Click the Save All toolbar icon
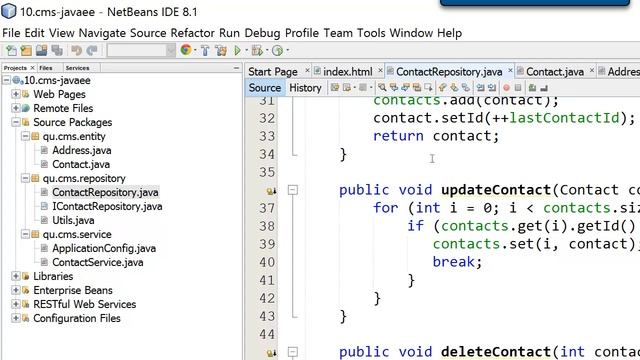The width and height of the screenshot is (640, 360). (57, 50)
